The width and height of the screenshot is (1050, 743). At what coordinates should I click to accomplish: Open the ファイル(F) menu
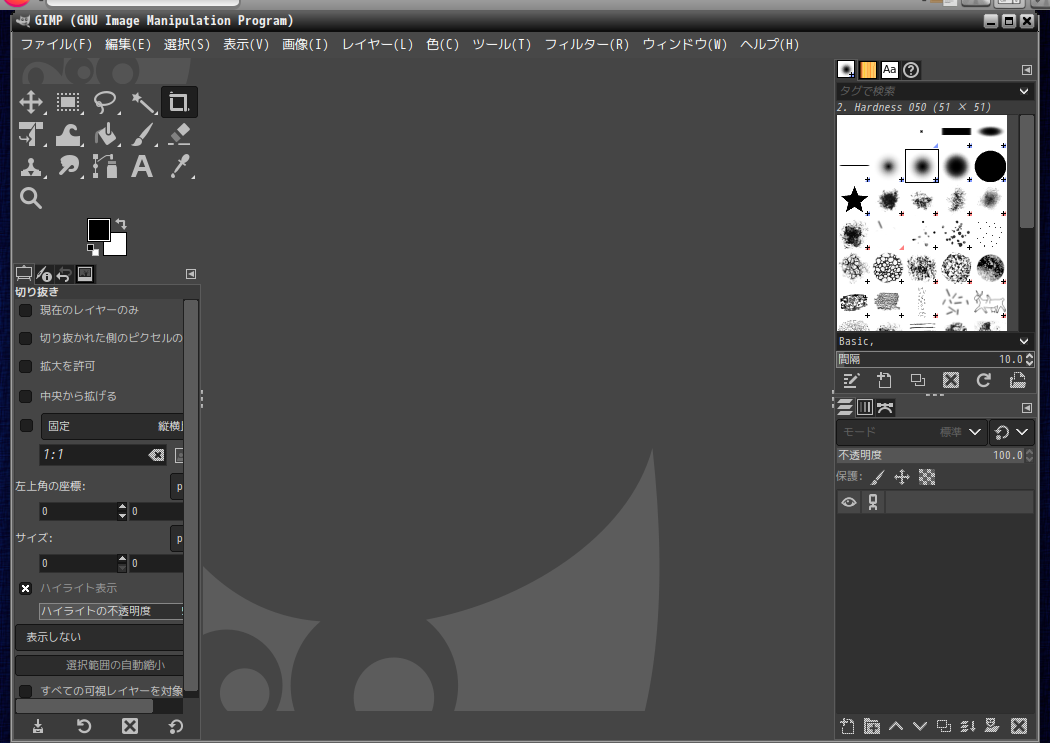pos(56,44)
